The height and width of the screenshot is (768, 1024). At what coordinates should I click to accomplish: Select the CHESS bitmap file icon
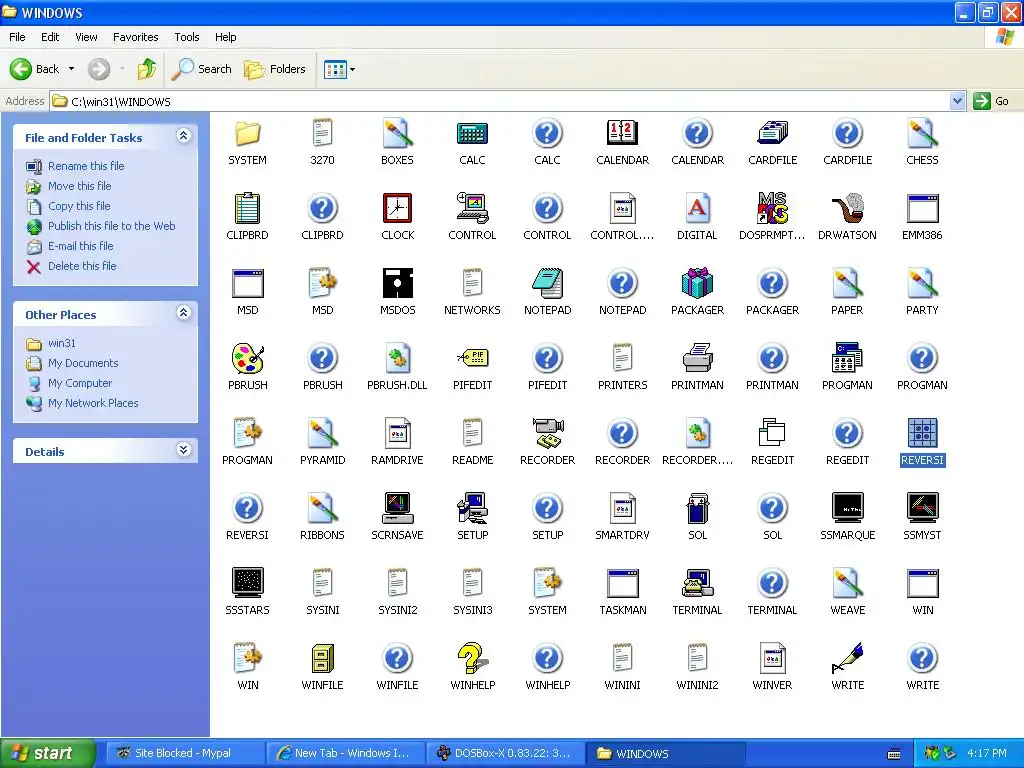click(x=922, y=134)
